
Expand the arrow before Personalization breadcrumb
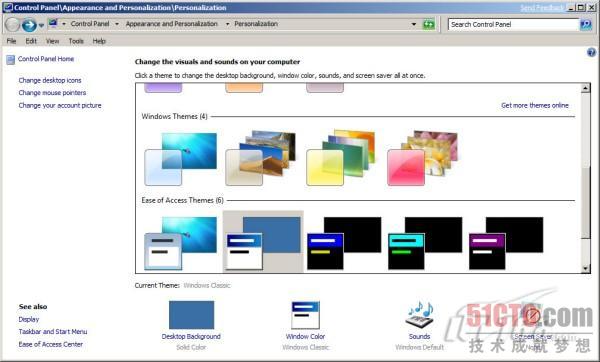(227, 24)
